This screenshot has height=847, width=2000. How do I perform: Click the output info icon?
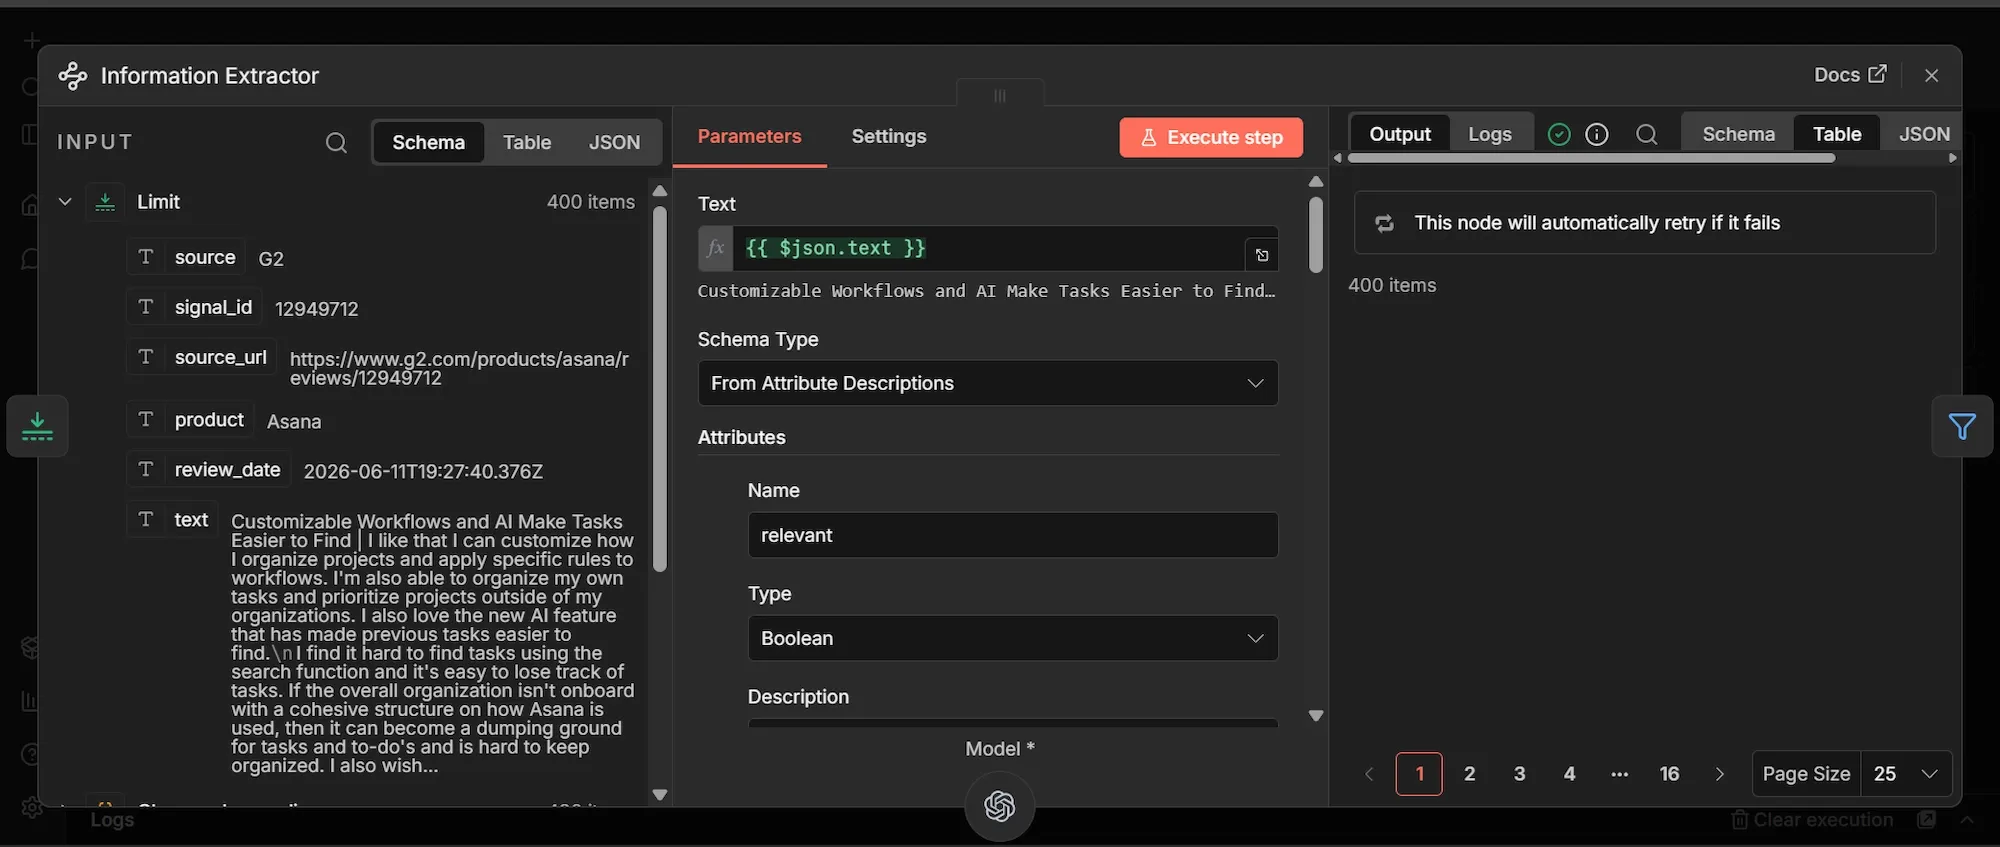[1597, 134]
